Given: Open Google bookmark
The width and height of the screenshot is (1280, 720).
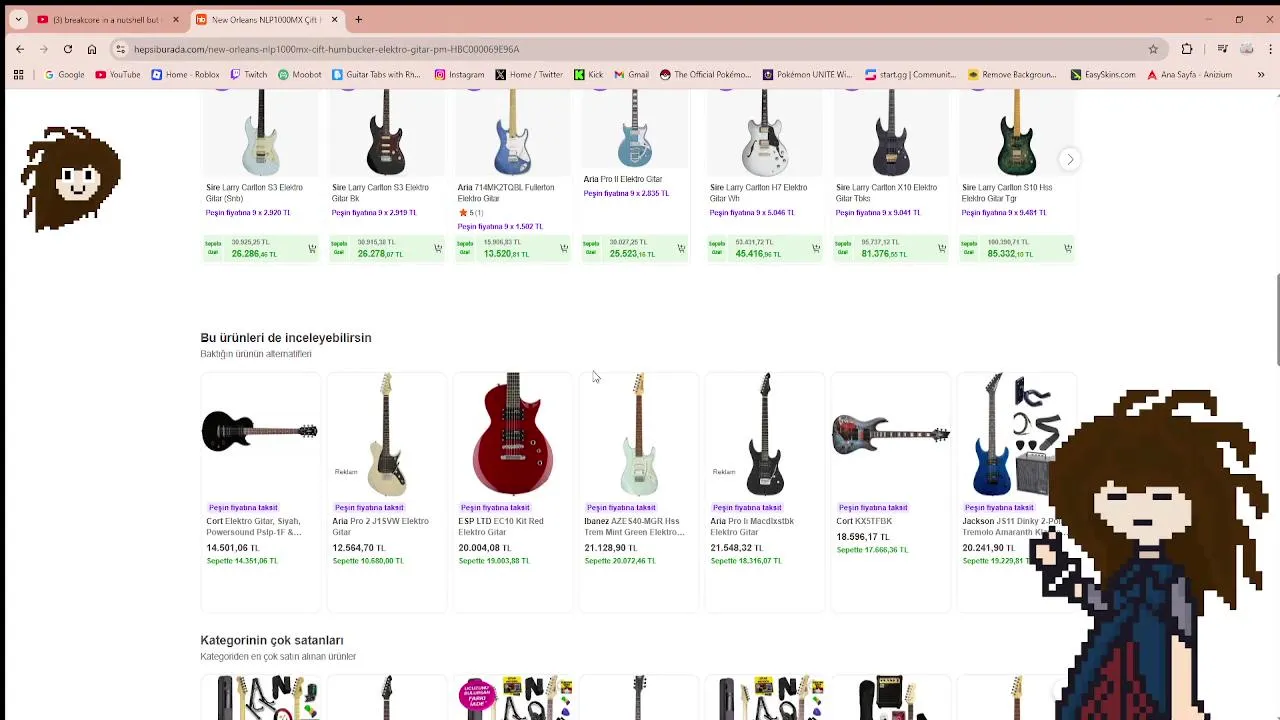Looking at the screenshot, I should (x=64, y=74).
